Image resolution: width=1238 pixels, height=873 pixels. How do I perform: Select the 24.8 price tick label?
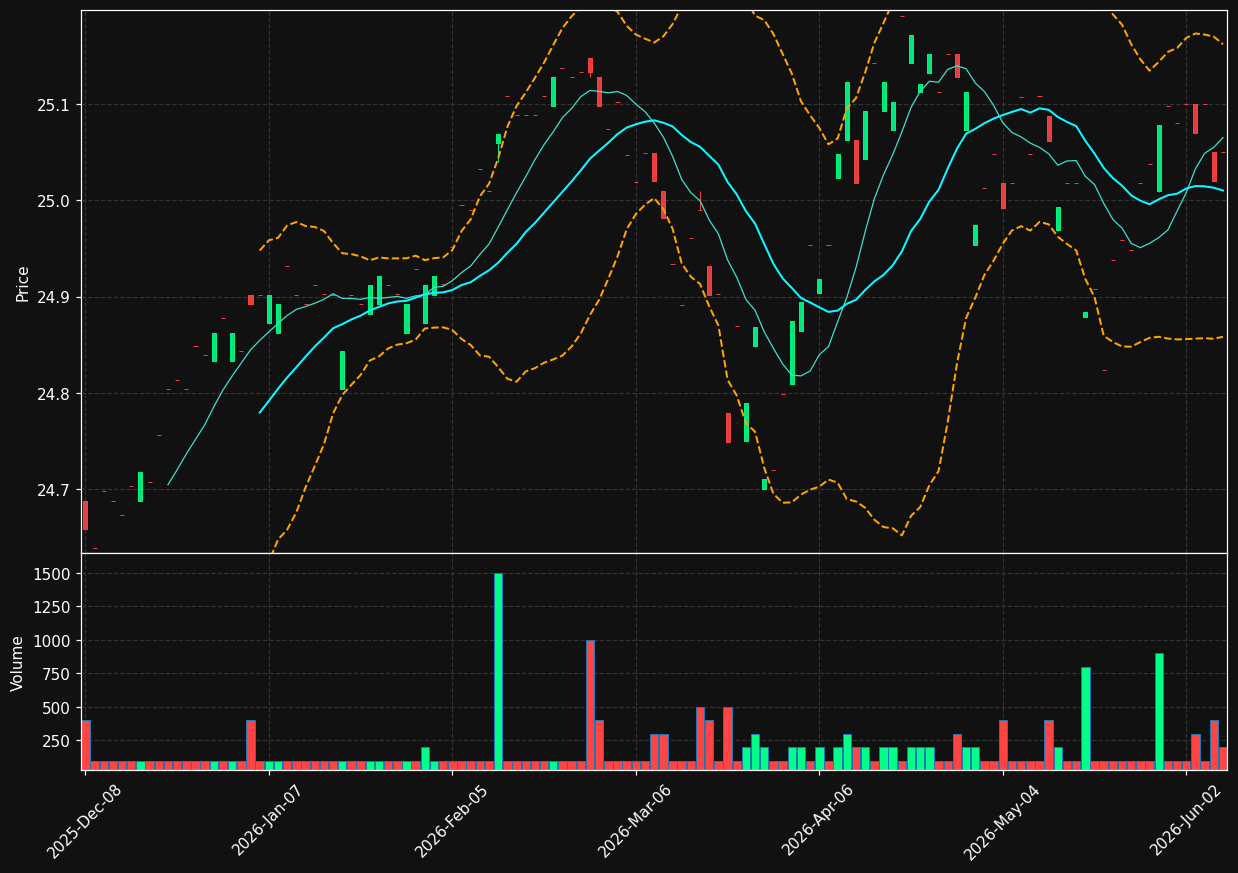coord(55,394)
